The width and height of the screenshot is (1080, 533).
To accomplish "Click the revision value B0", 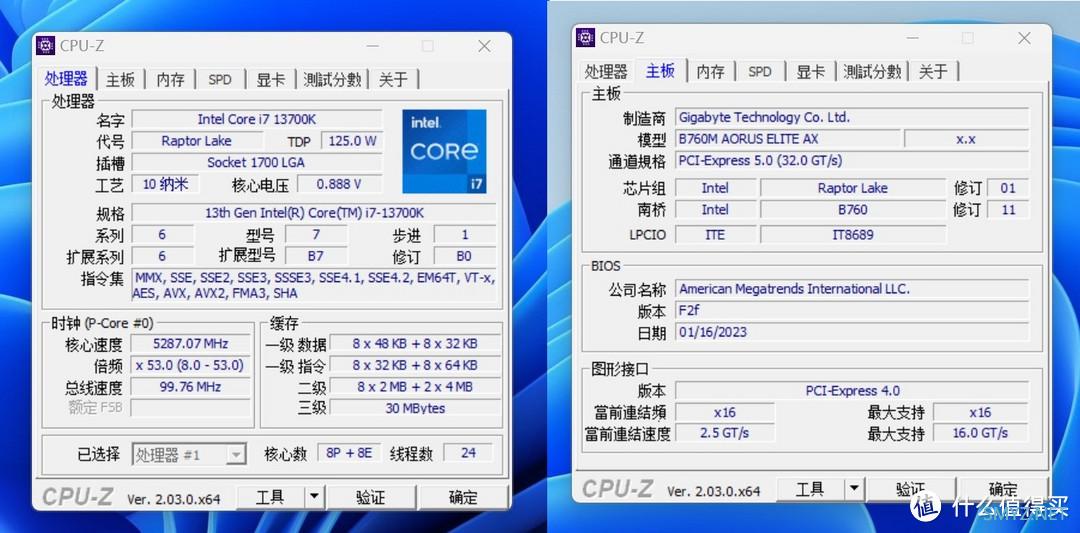I will tap(465, 256).
